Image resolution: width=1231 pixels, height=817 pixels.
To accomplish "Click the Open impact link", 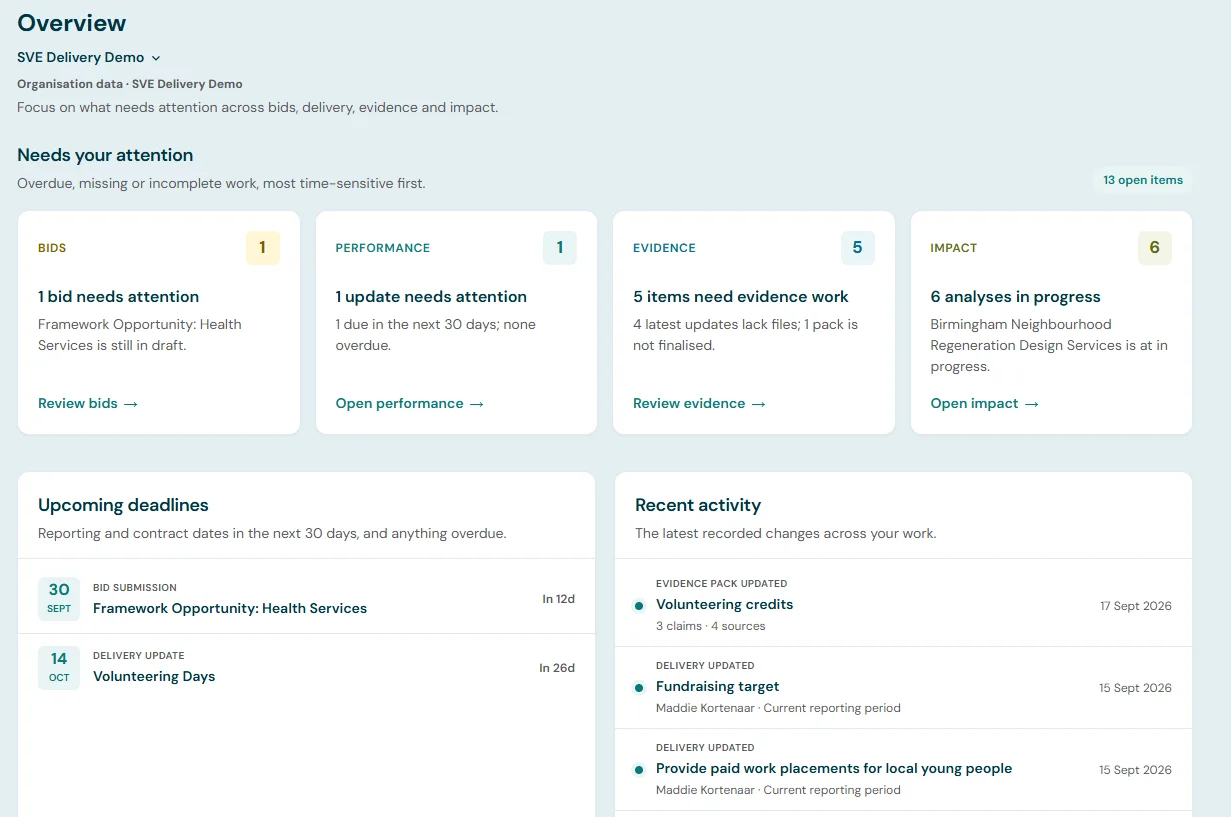I will [x=985, y=404].
